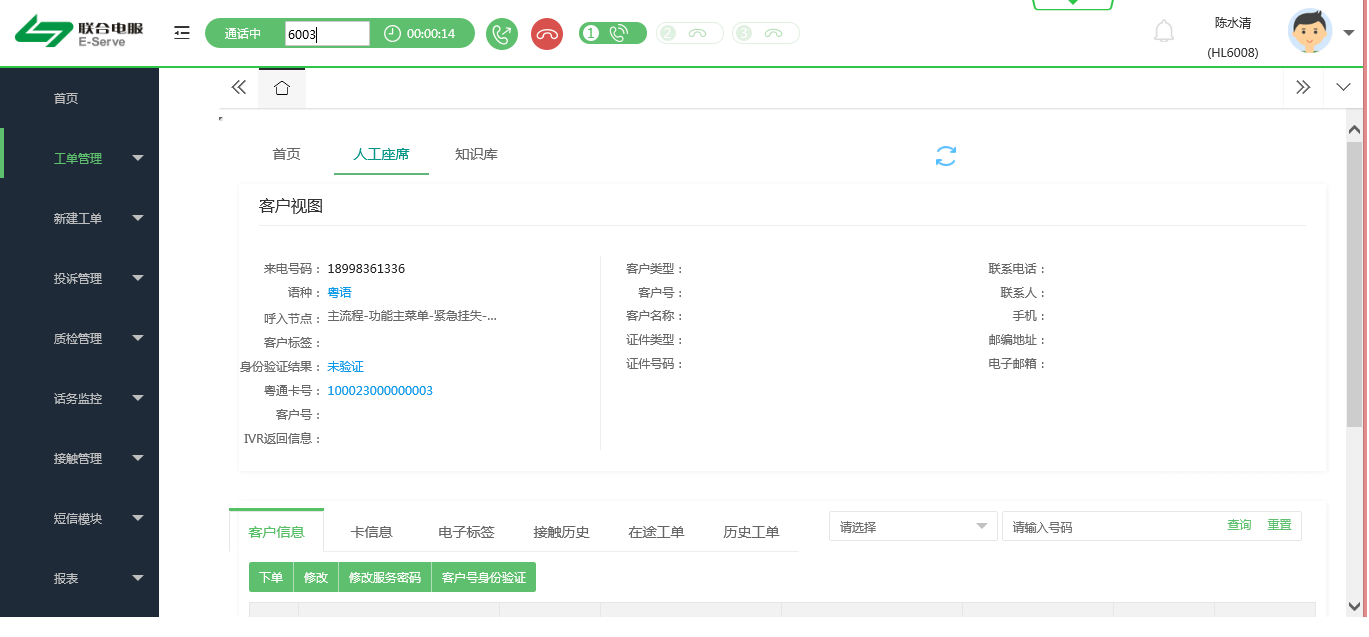Click the green call transfer icon
The image size is (1369, 637).
[x=502, y=34]
